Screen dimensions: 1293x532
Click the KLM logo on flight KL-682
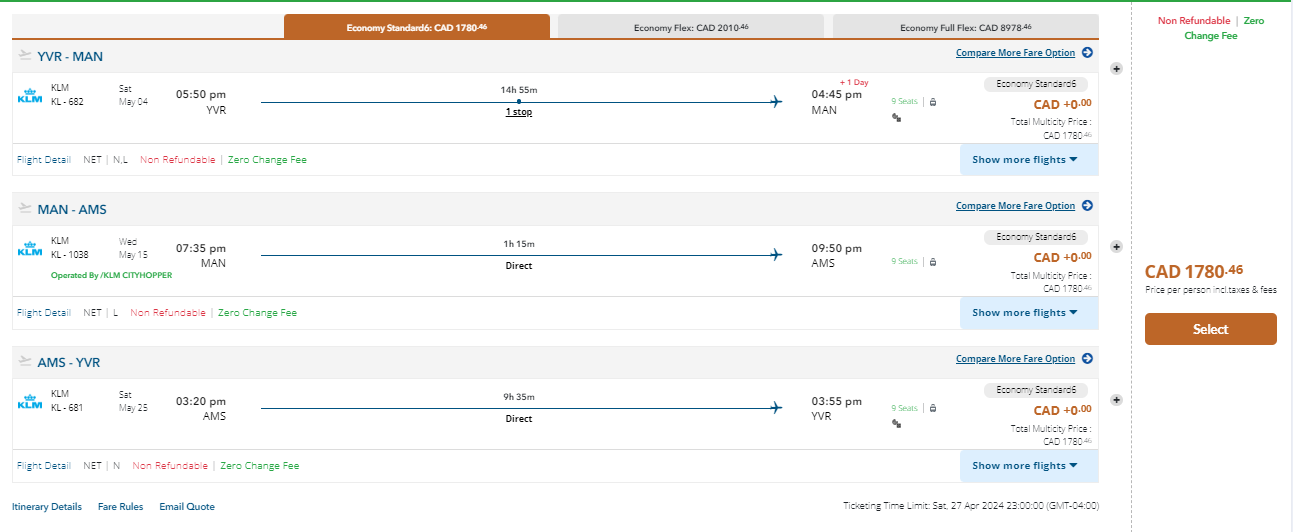(x=29, y=96)
